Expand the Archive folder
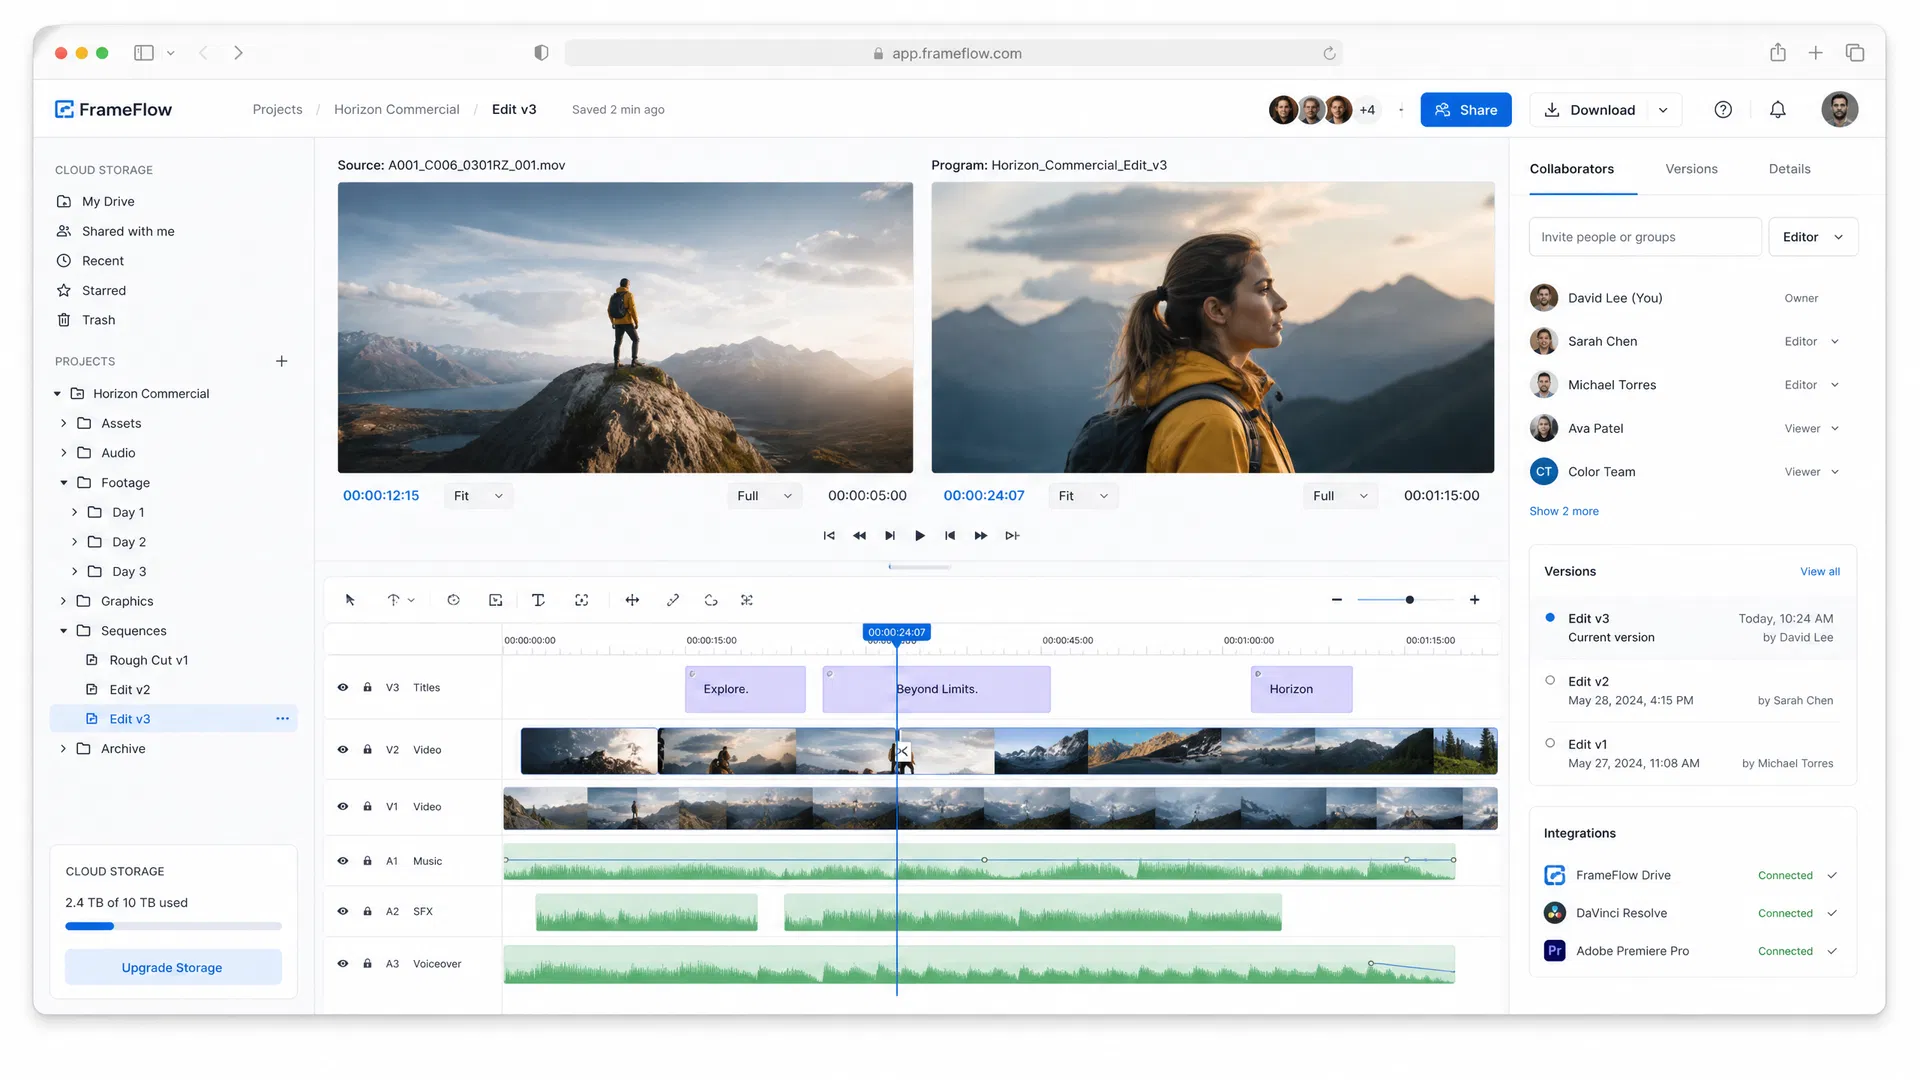This screenshot has height=1080, width=1920. click(x=63, y=749)
